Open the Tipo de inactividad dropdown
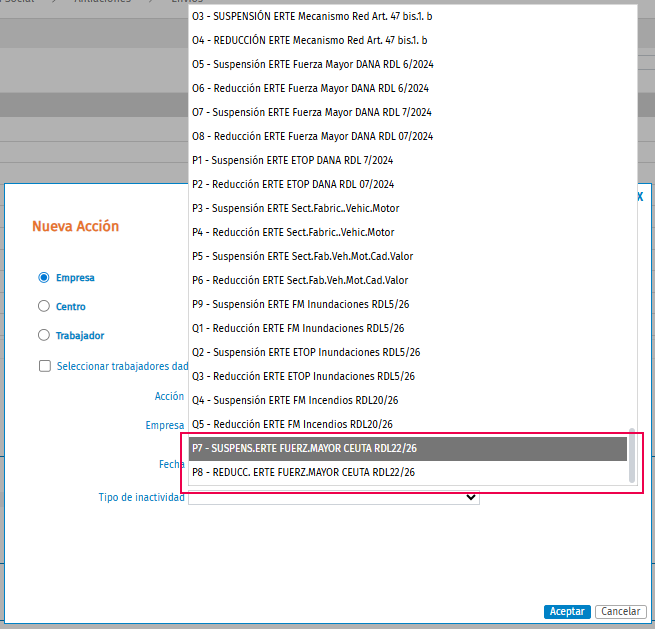655x629 pixels. point(334,497)
